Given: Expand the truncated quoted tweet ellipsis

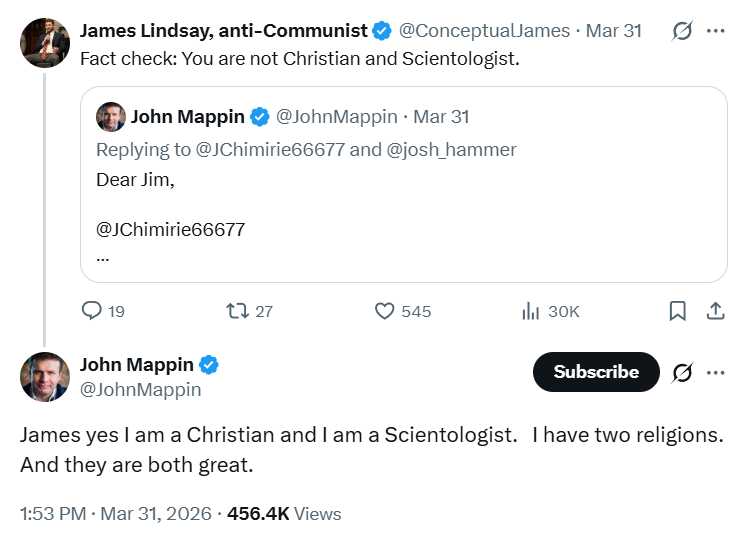Looking at the screenshot, I should click(x=103, y=255).
